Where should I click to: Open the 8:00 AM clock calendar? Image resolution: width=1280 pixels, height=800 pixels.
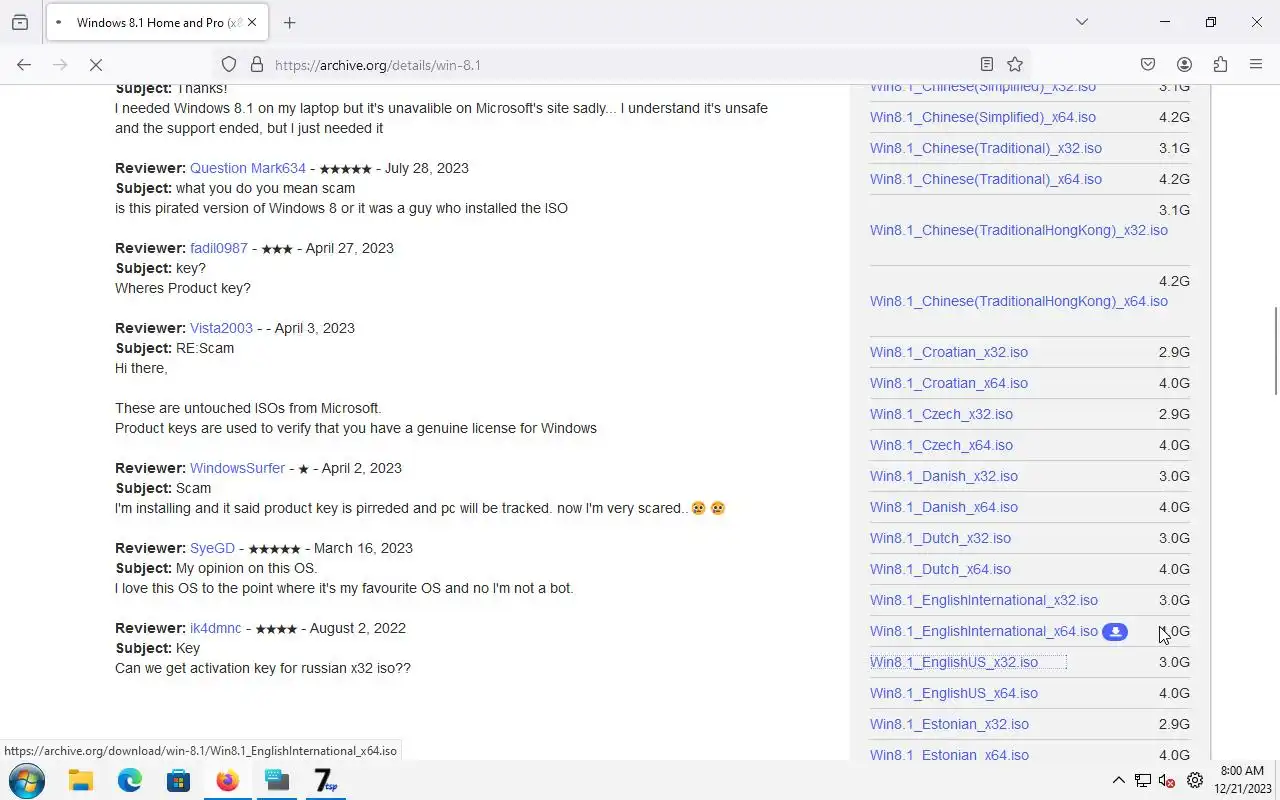[1242, 780]
